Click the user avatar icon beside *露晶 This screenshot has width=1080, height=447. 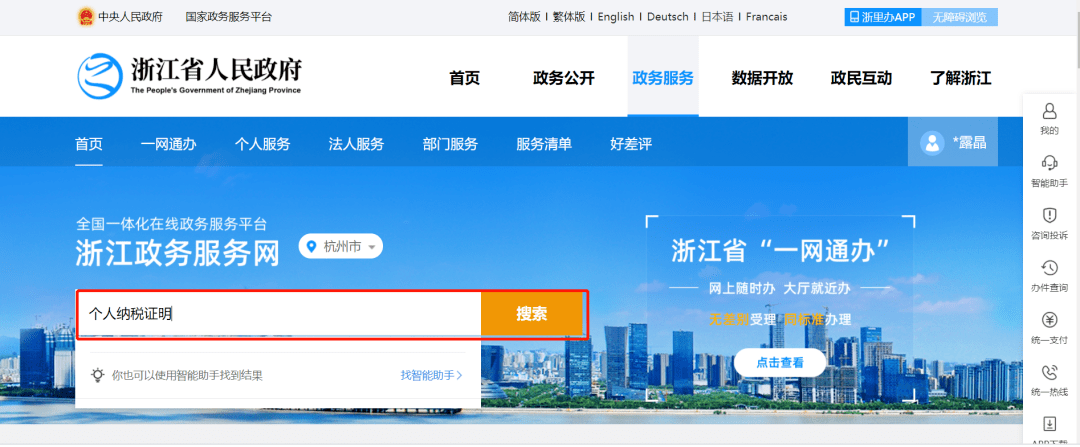point(932,143)
